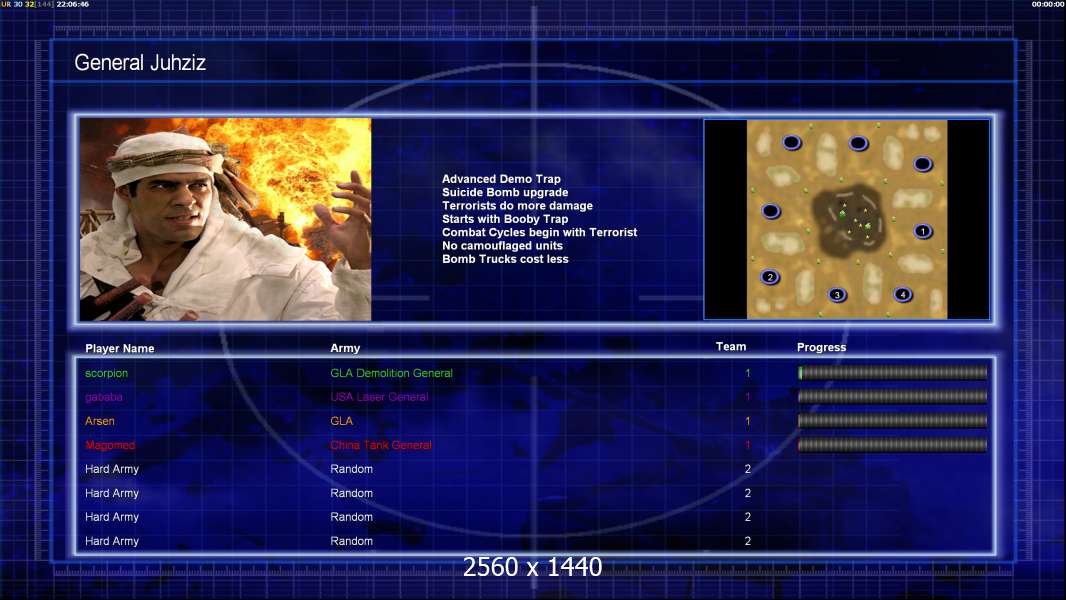Click the dark crater at the minimap center
The height and width of the screenshot is (600, 1066).
[x=847, y=220]
